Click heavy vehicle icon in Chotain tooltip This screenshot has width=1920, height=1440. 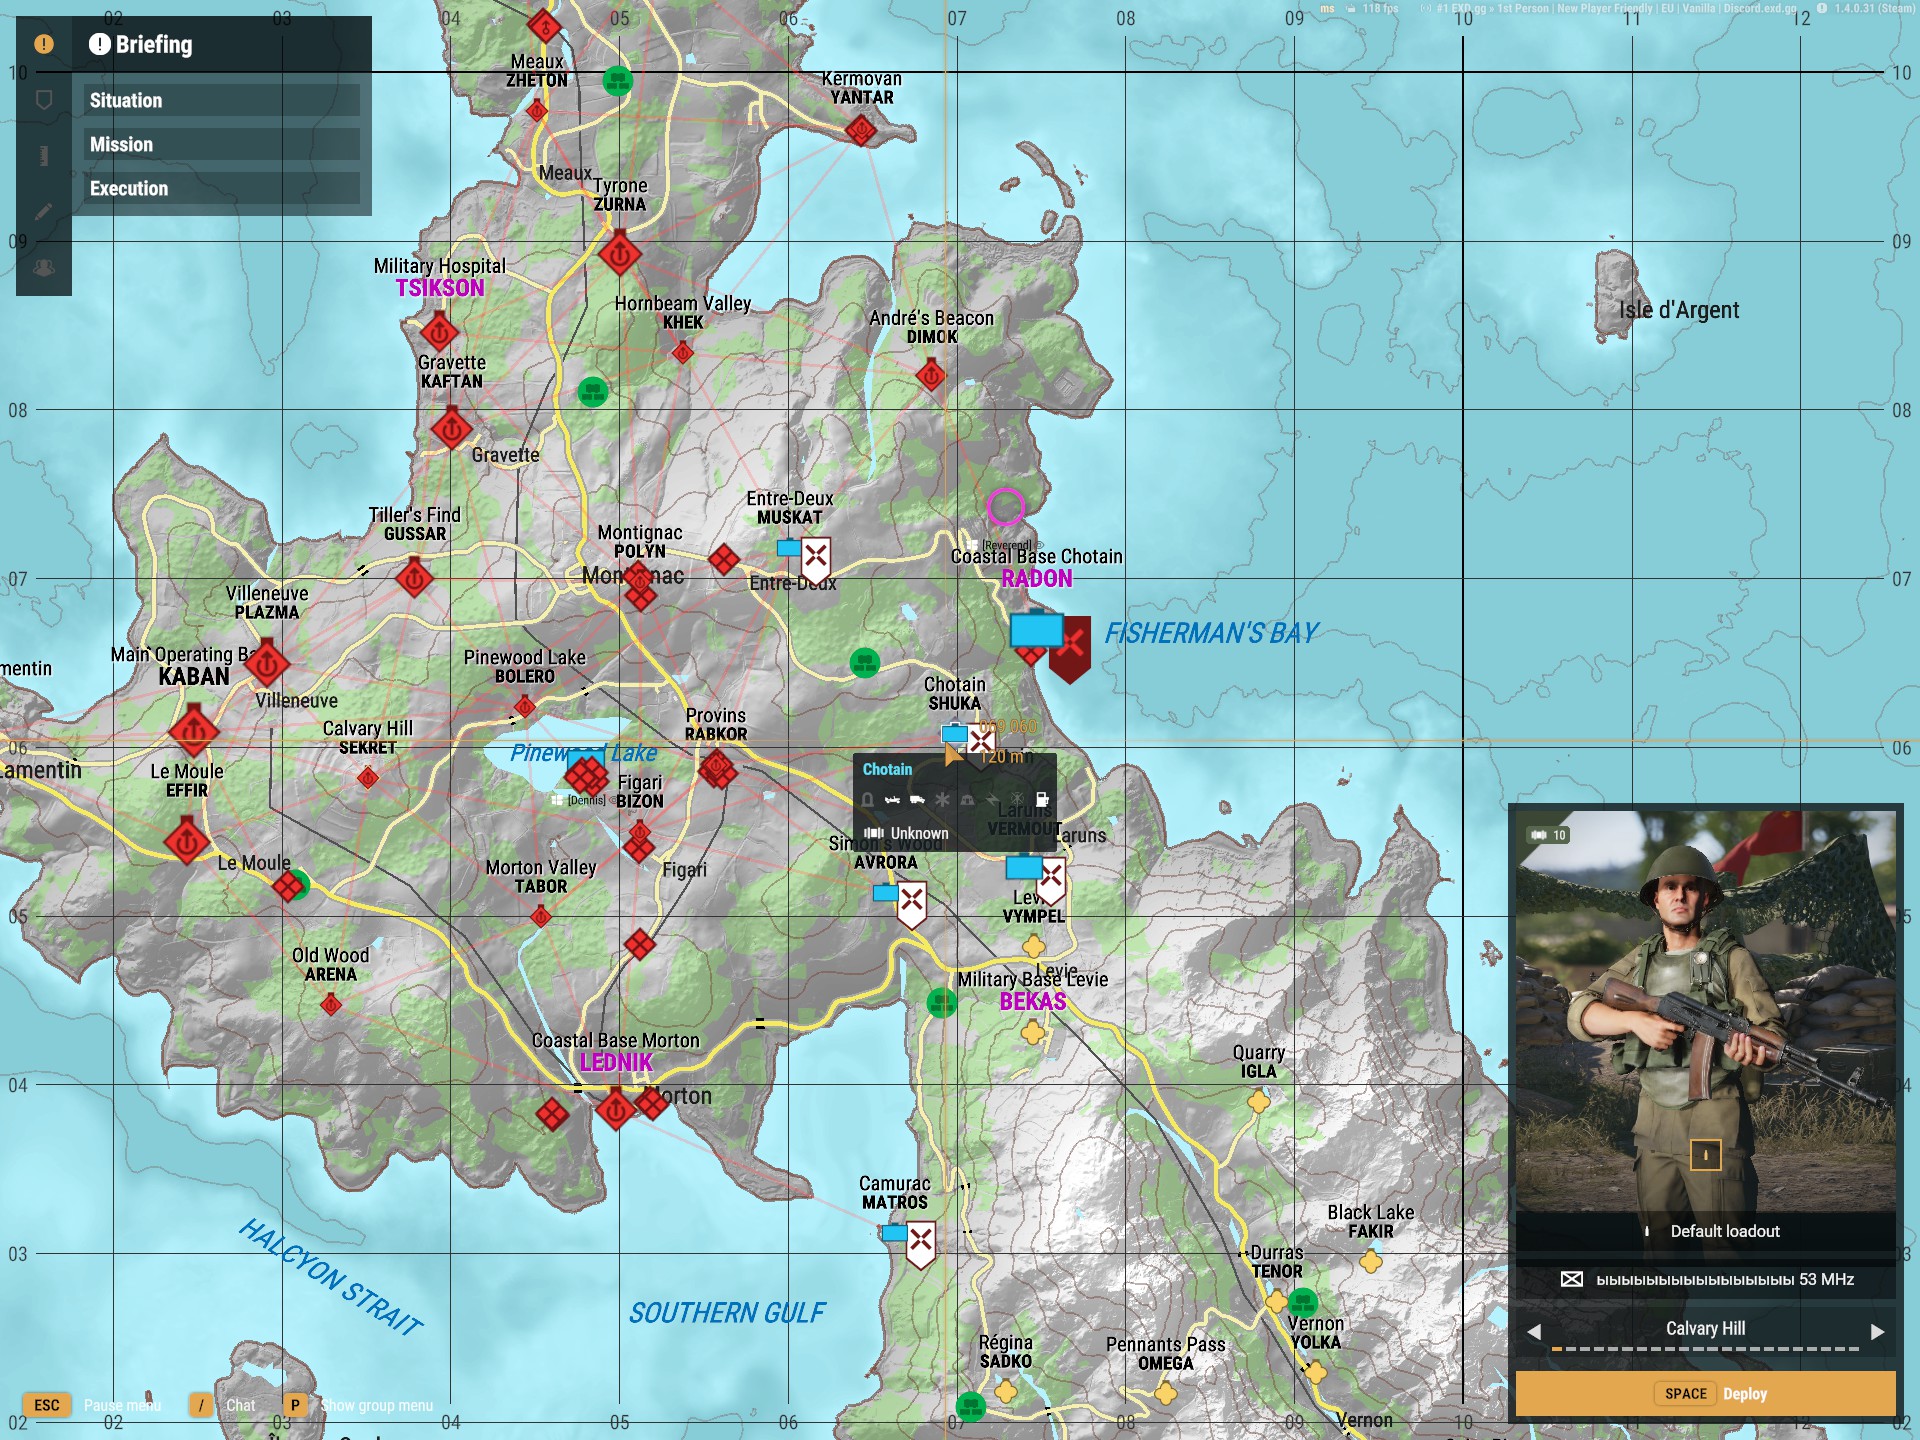(x=917, y=800)
